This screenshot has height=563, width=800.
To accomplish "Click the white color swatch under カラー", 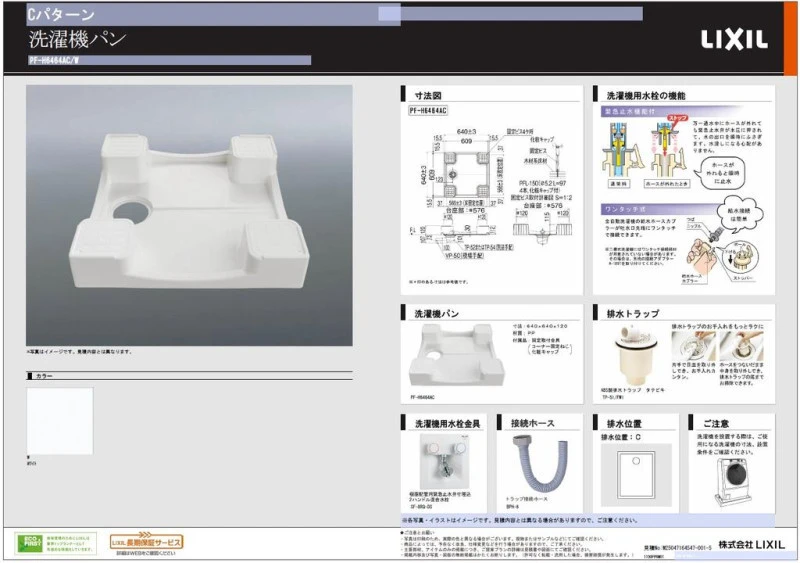I will [x=59, y=418].
